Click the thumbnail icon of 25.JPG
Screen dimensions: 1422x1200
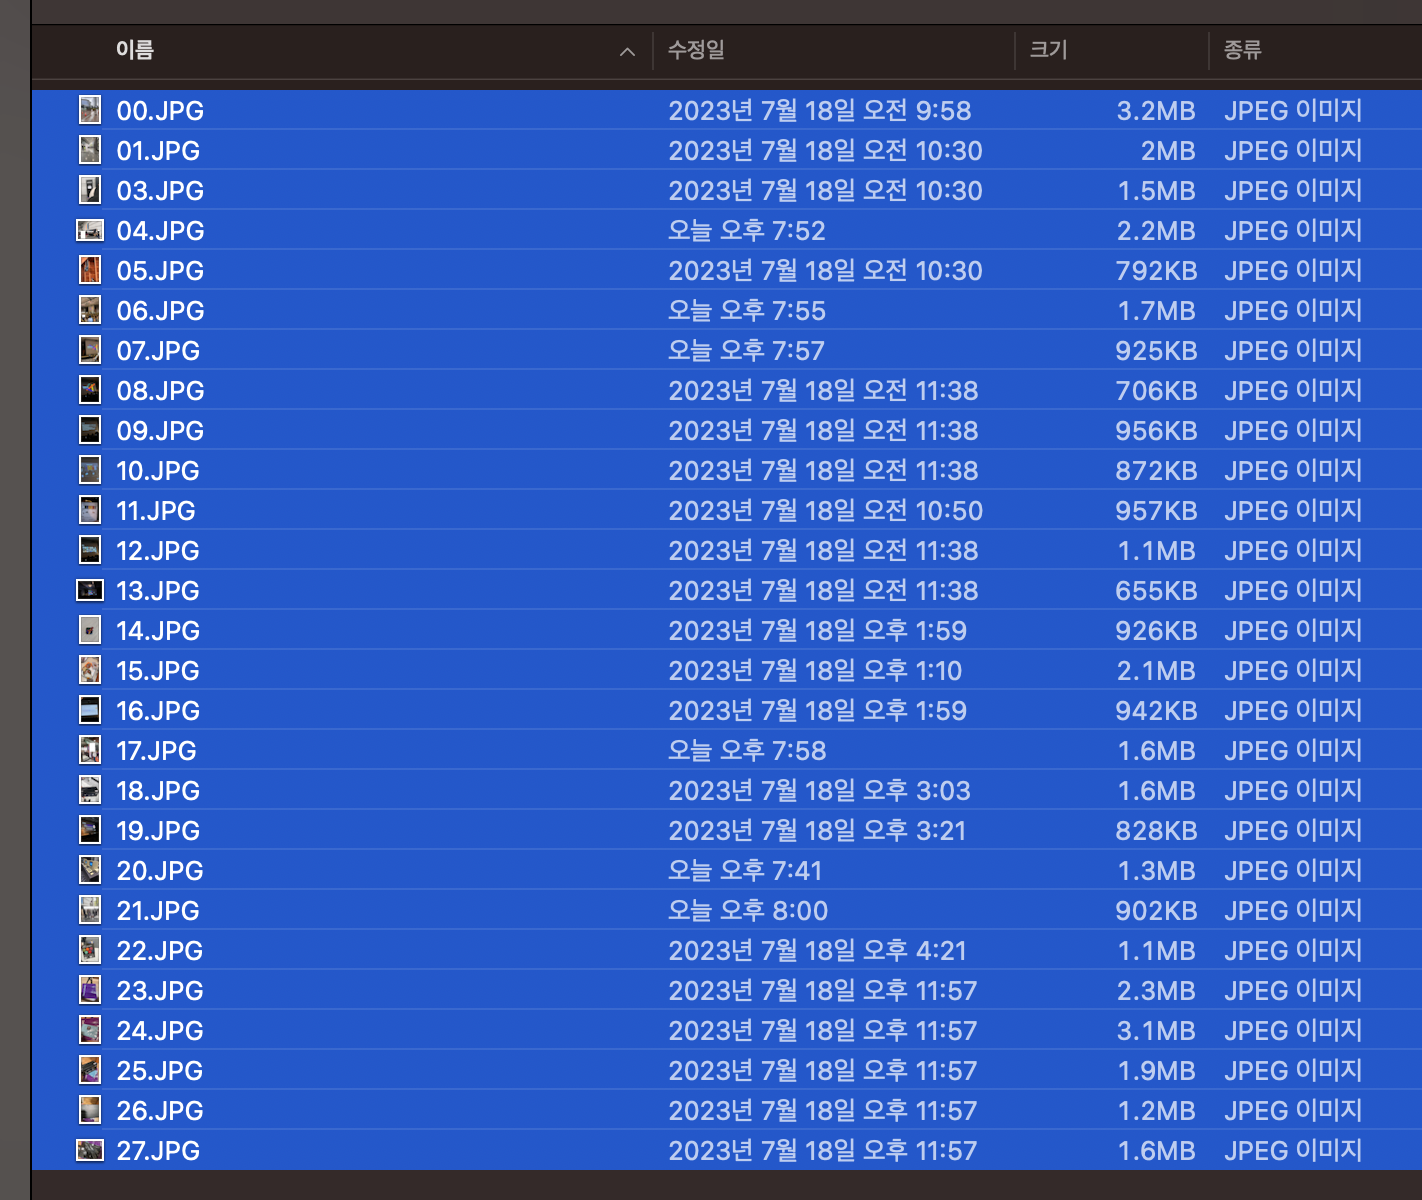pos(90,1070)
